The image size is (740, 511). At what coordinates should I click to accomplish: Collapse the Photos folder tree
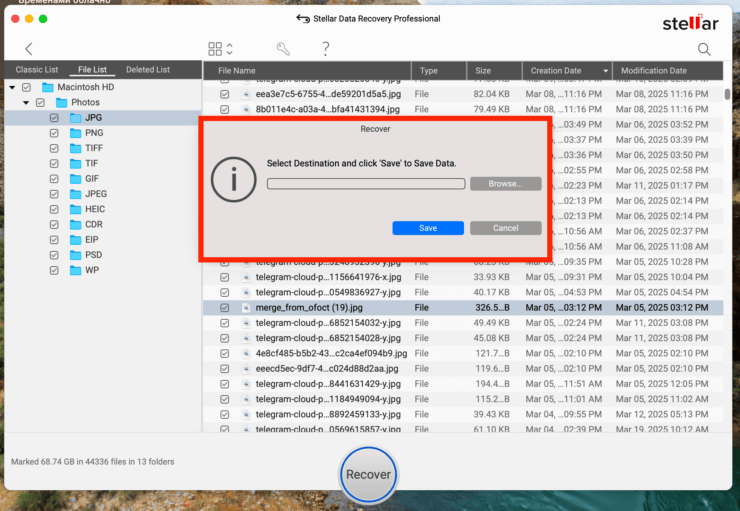pos(25,103)
